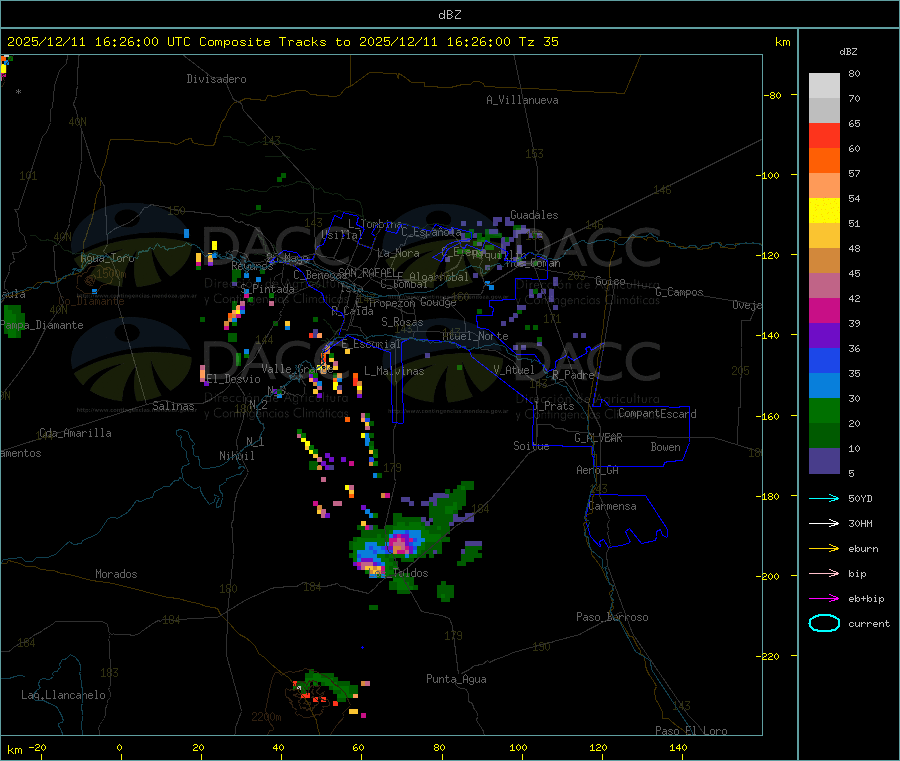Click the 'Bowen' map label
The image size is (900, 761).
click(665, 447)
